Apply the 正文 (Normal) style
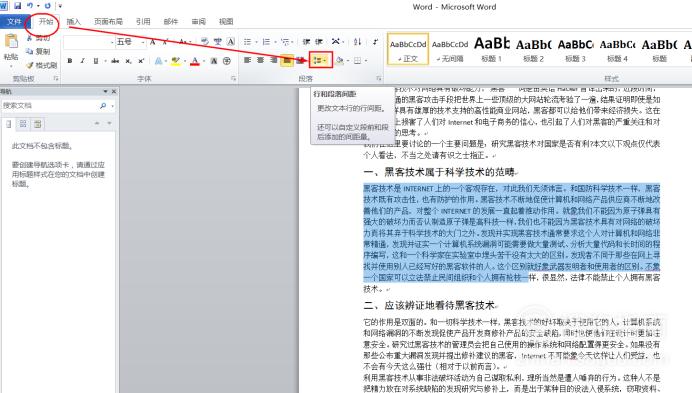The image size is (692, 393). point(408,49)
